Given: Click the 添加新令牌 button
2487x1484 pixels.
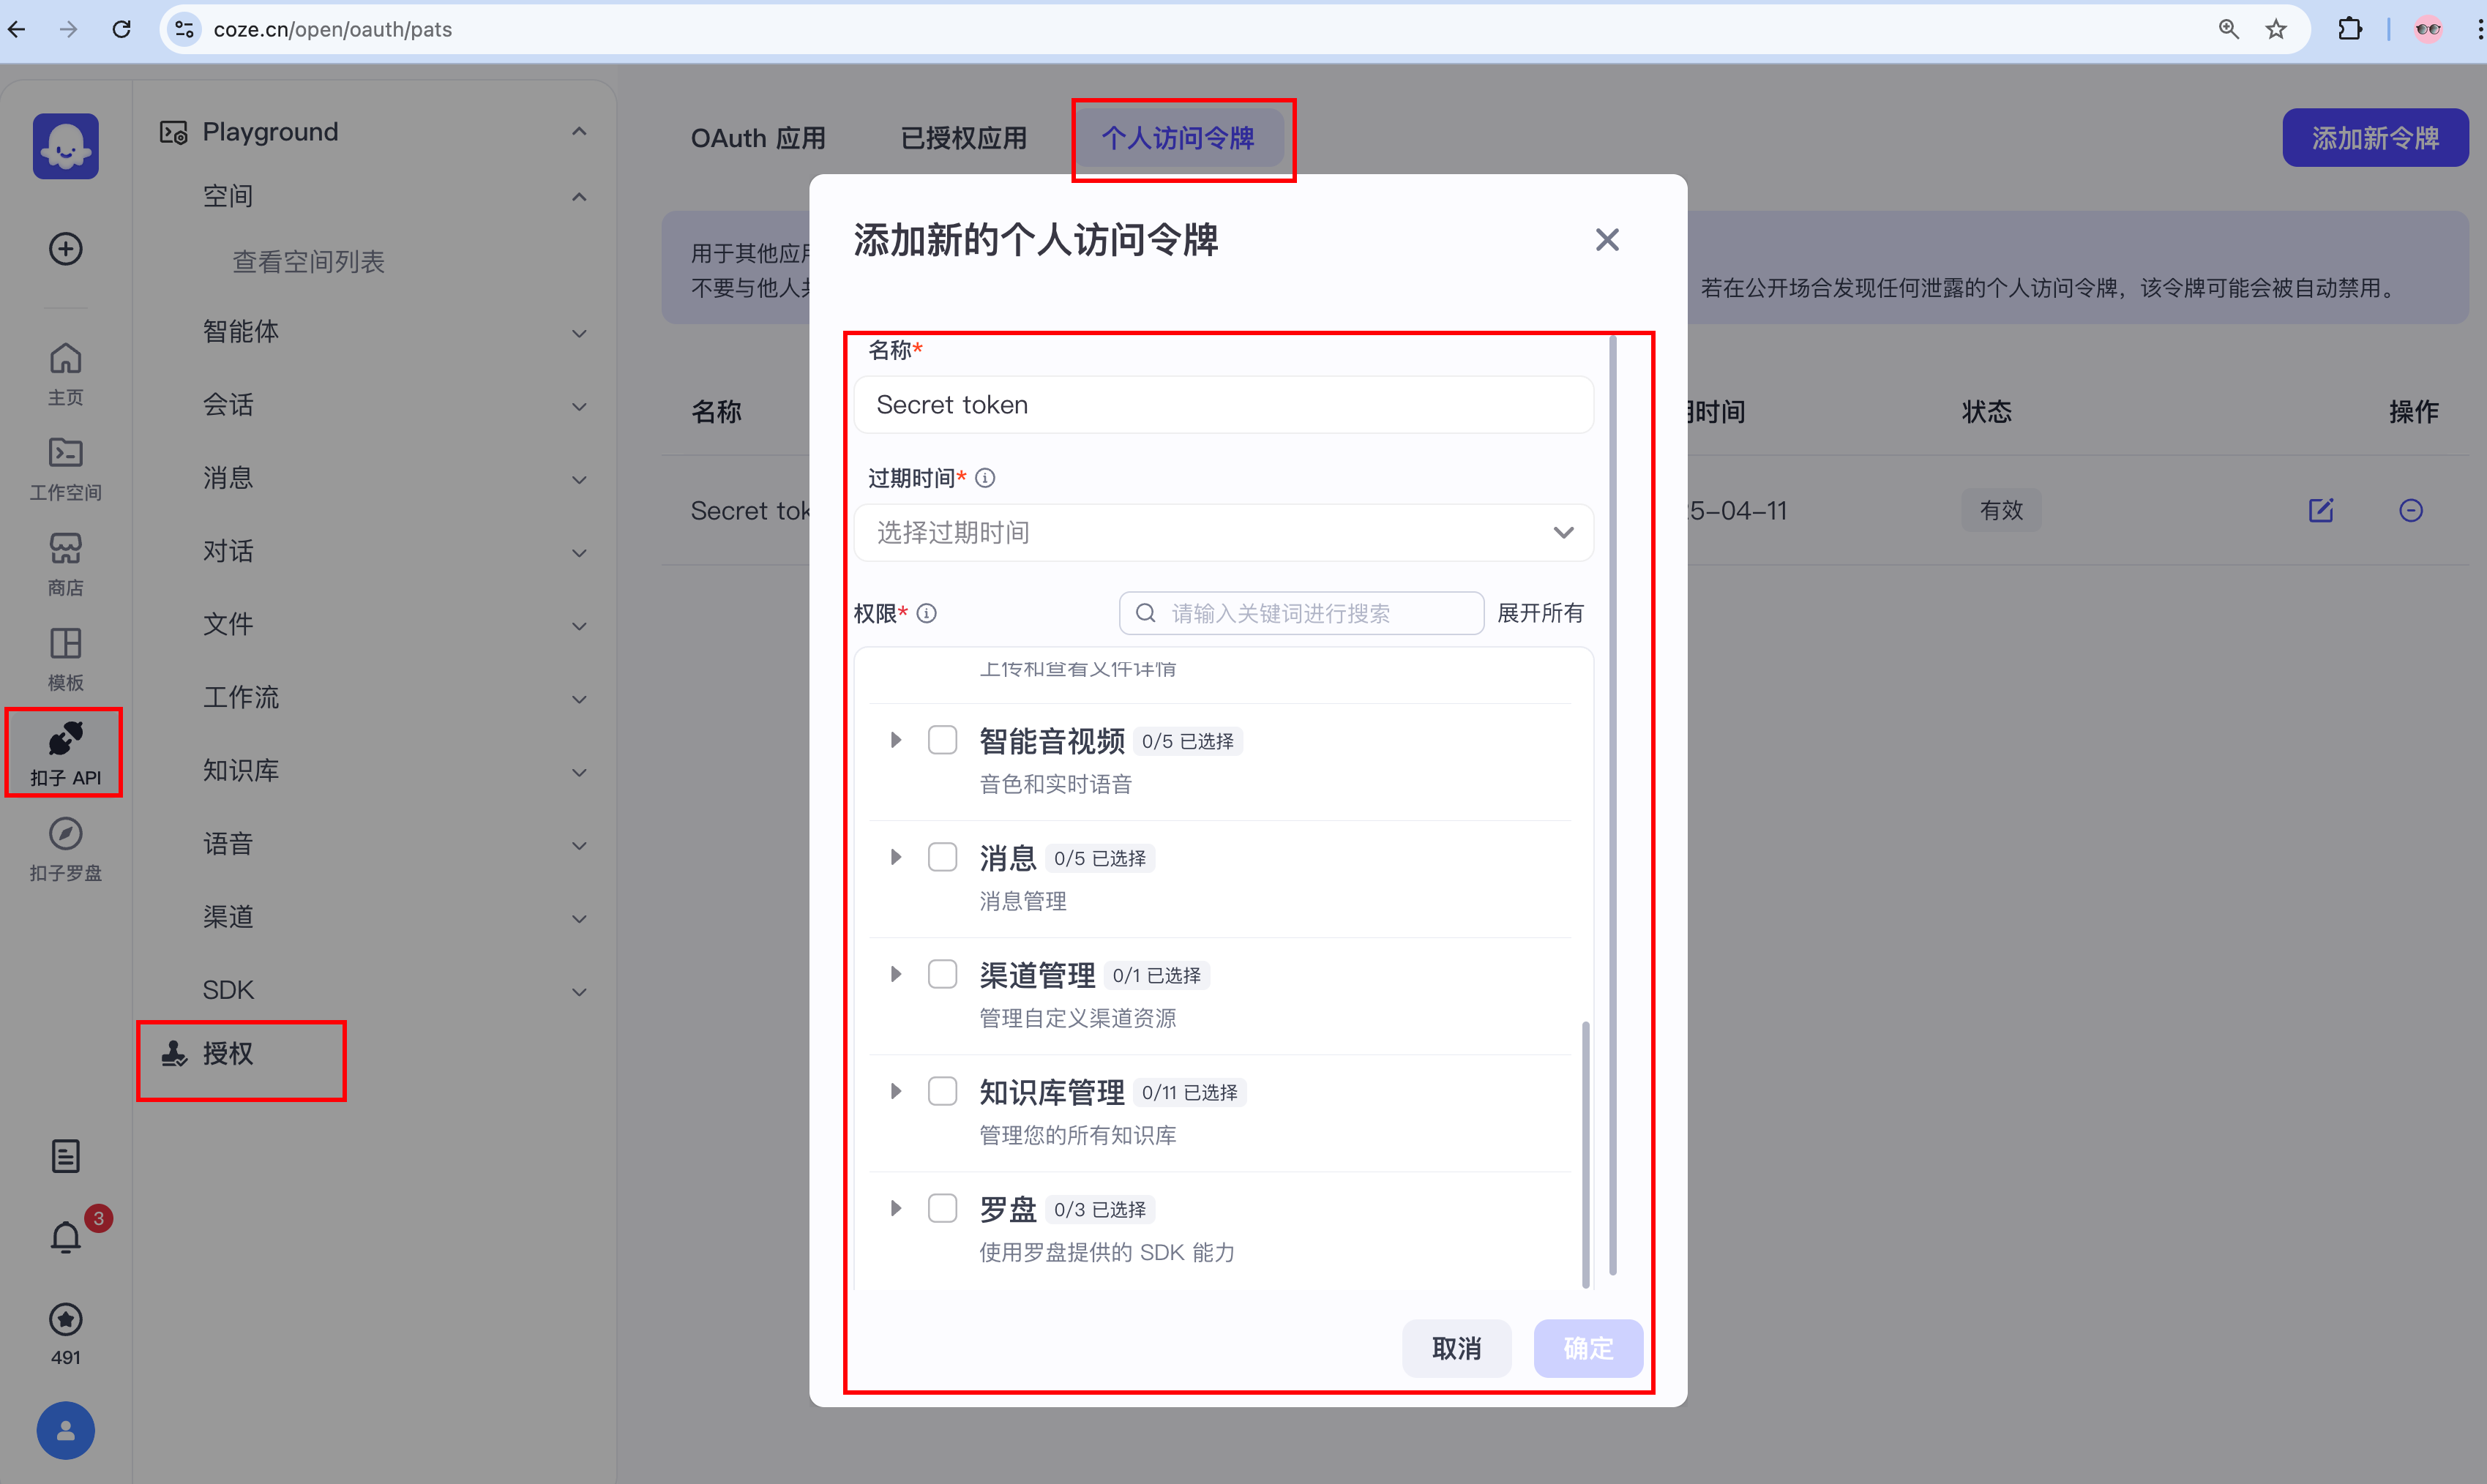Looking at the screenshot, I should point(2375,137).
